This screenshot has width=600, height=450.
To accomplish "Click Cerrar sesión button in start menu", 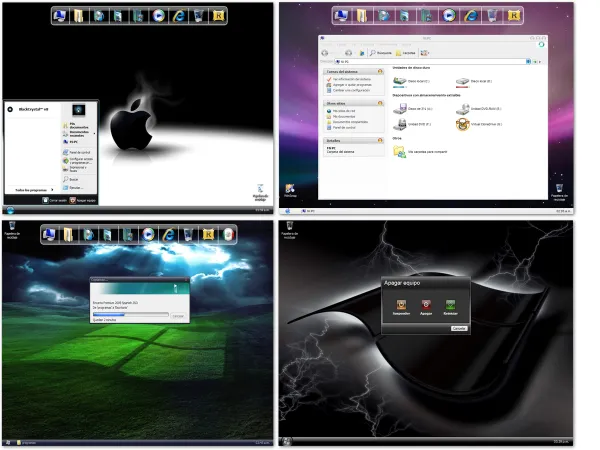I will coord(54,200).
